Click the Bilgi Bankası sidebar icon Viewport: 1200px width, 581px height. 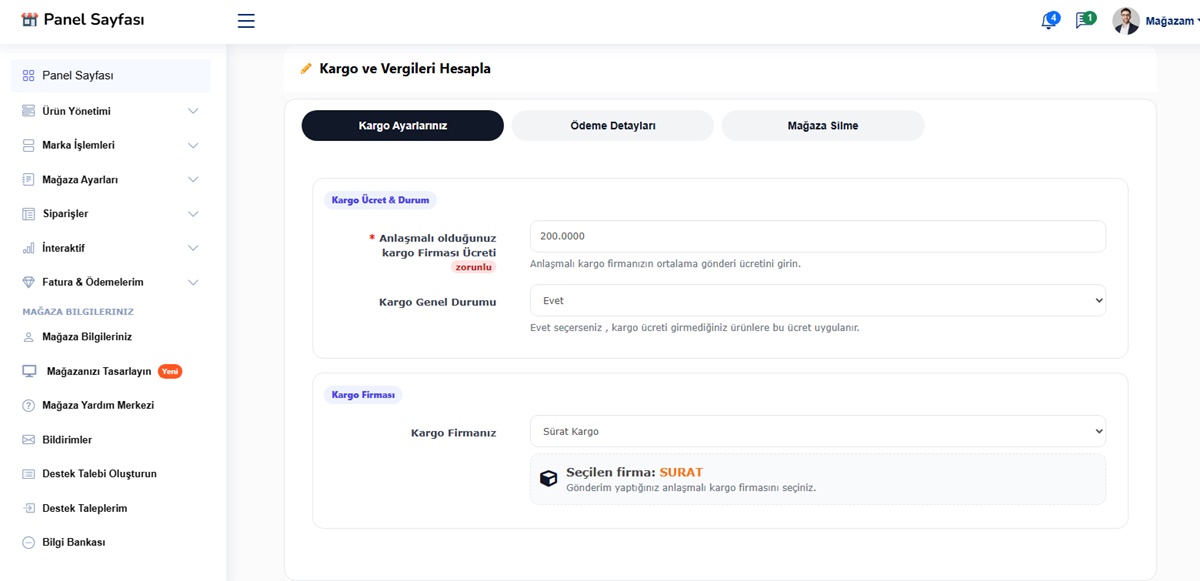[29, 542]
